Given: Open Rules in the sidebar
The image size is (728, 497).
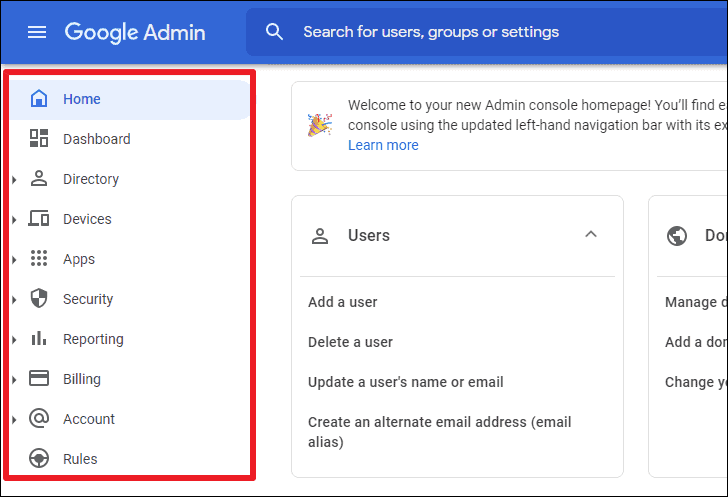Looking at the screenshot, I should pyautogui.click(x=129, y=459).
